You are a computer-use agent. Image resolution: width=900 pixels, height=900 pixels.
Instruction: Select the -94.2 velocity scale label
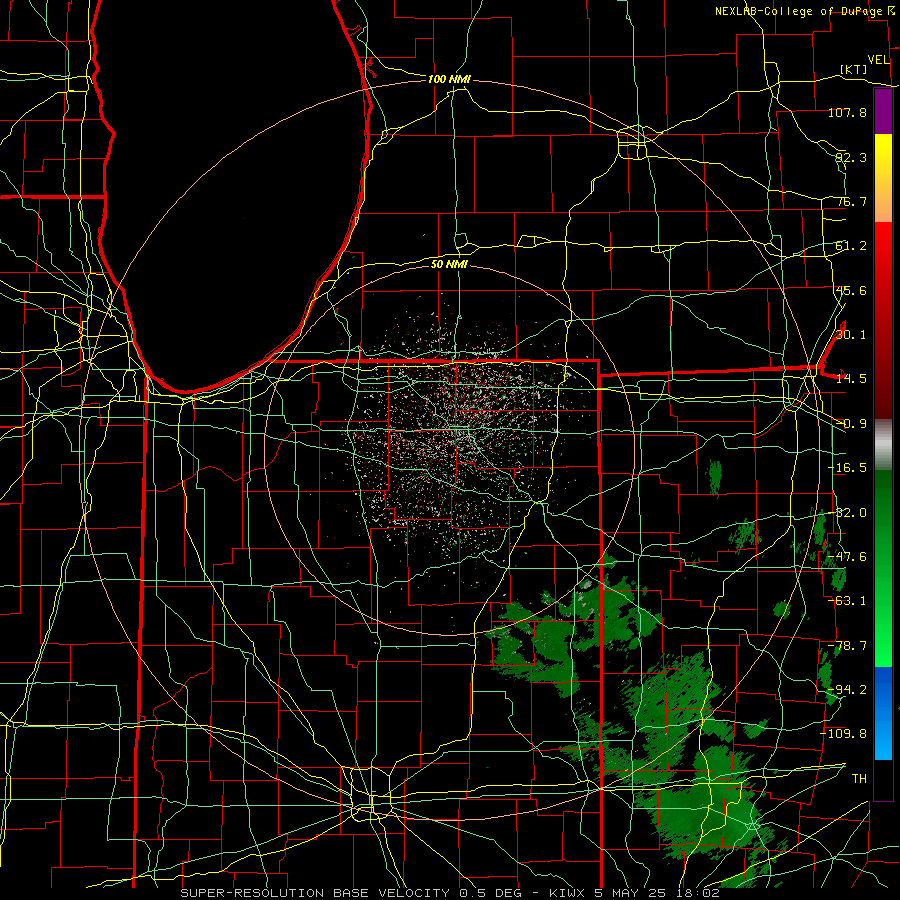[x=847, y=690]
